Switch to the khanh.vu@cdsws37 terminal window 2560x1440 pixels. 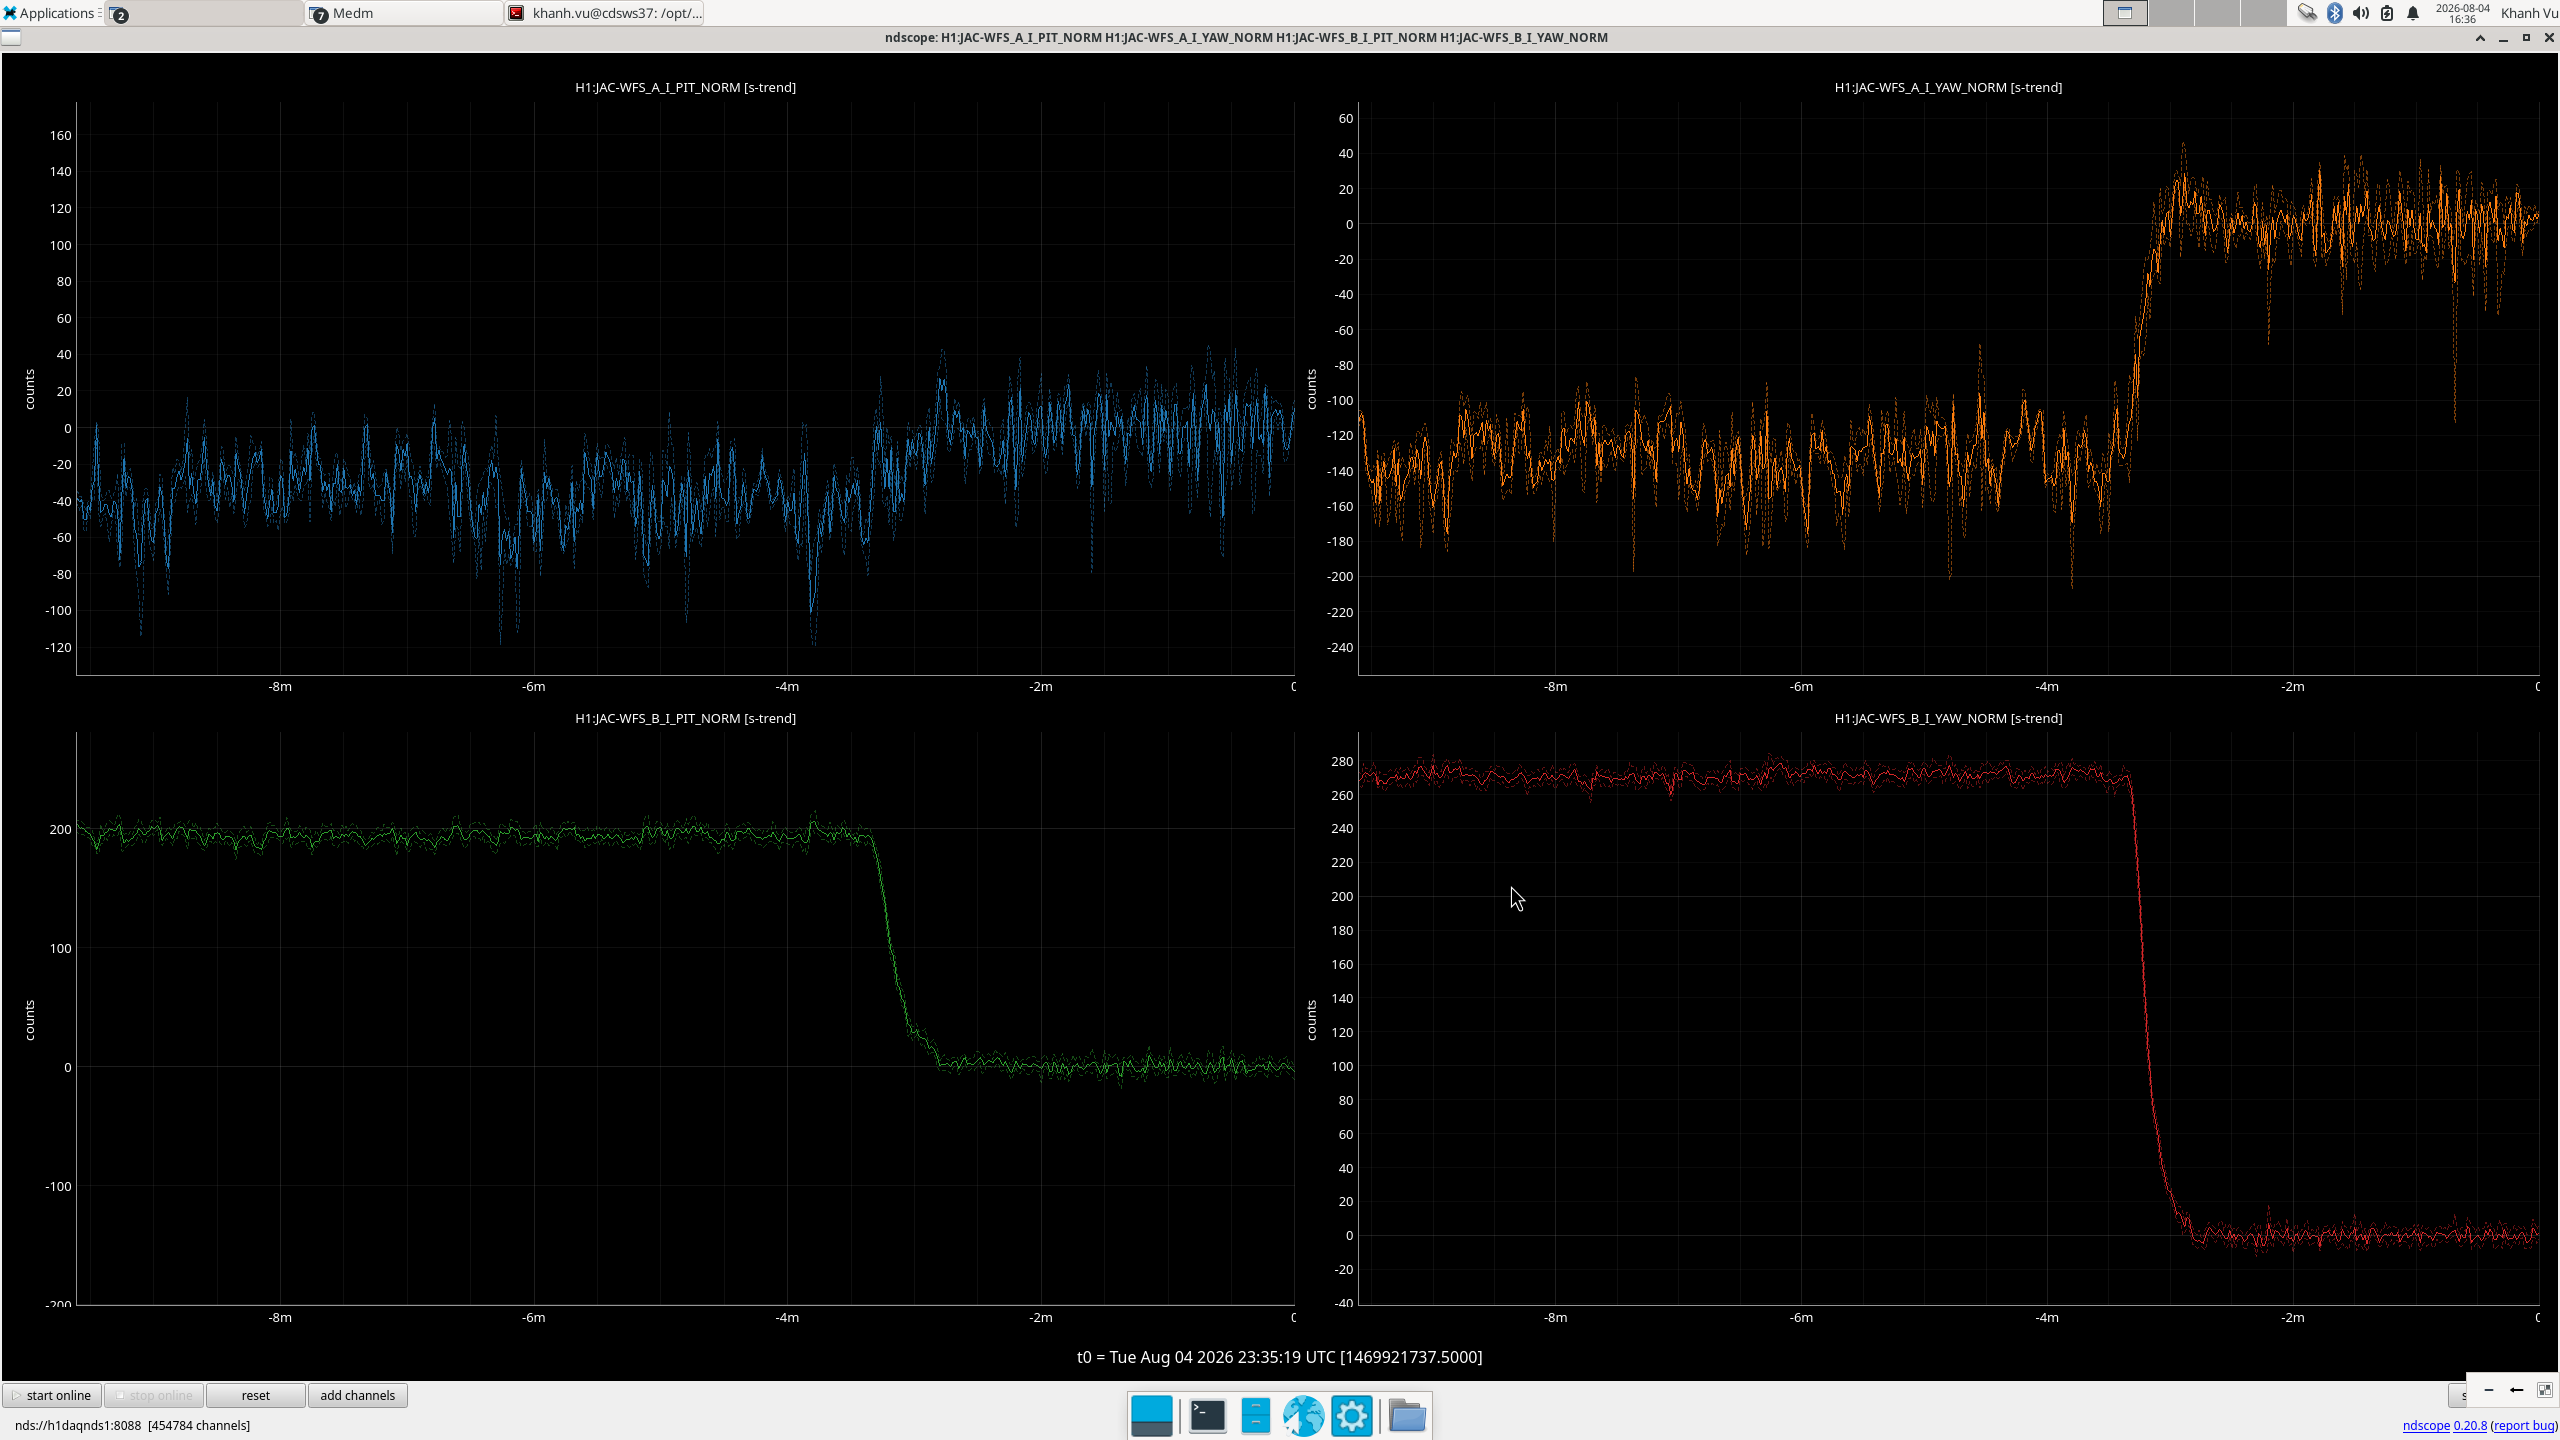click(x=604, y=13)
